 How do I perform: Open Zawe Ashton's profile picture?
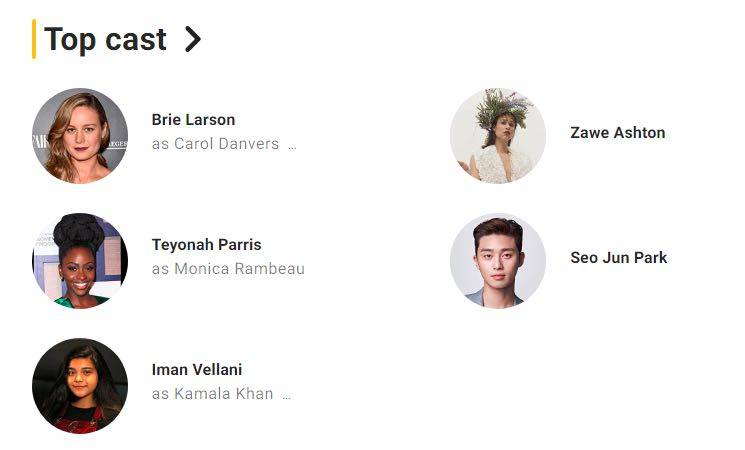498,136
